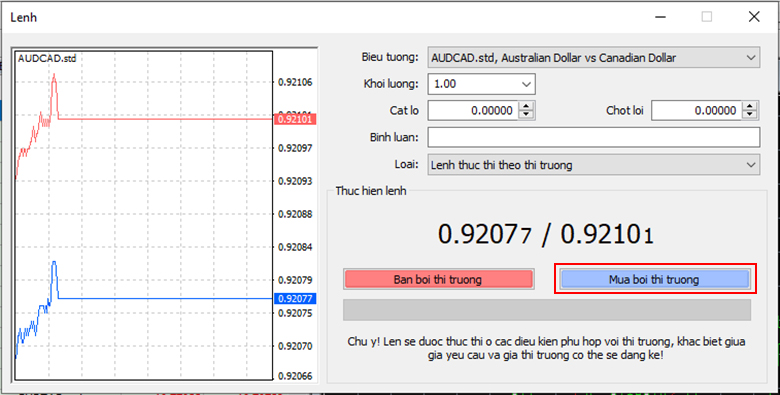Click the Thuc hien lenh group label
The width and height of the screenshot is (780, 395).
371,191
